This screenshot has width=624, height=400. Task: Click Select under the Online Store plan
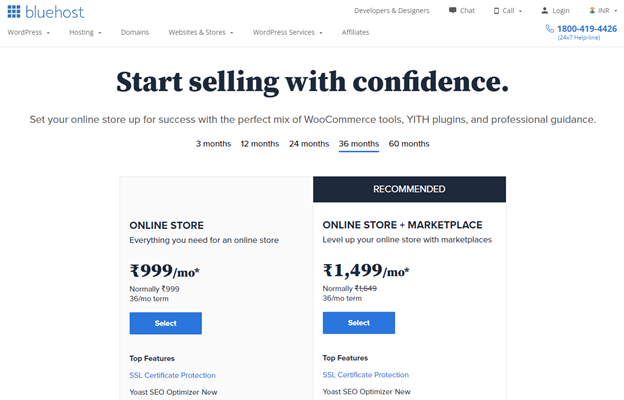click(x=165, y=323)
